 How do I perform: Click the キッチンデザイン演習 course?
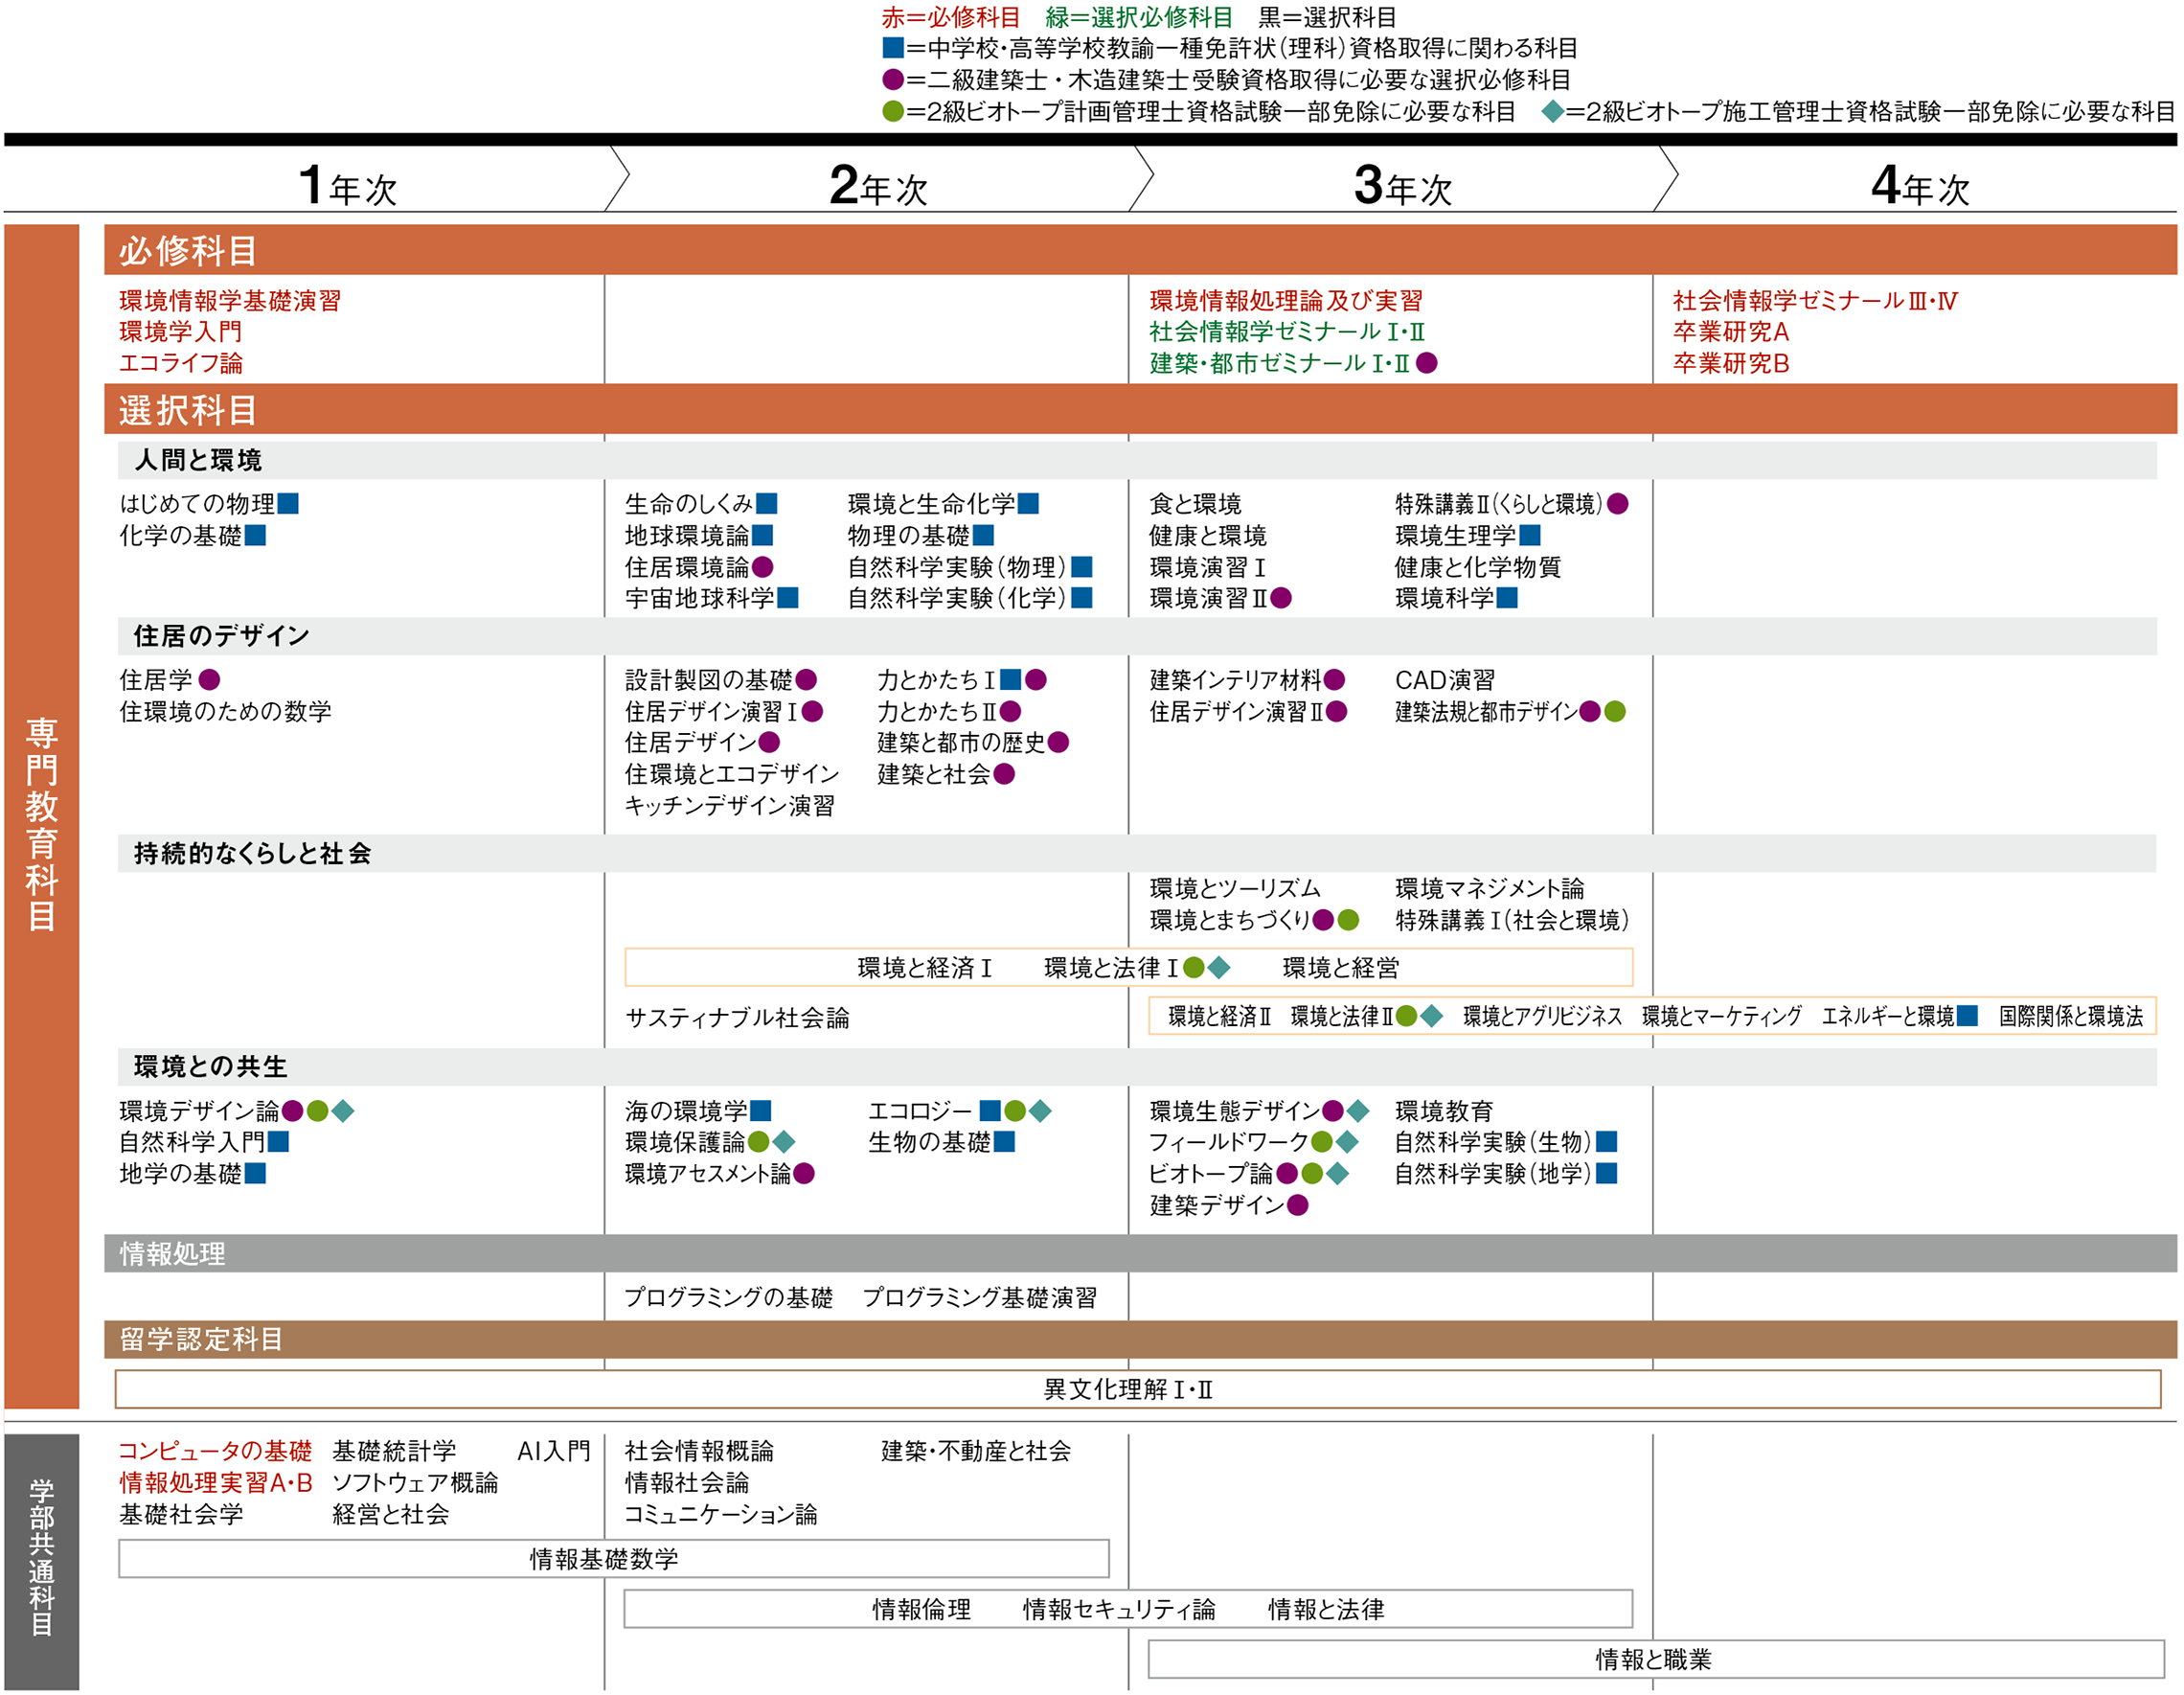730,806
